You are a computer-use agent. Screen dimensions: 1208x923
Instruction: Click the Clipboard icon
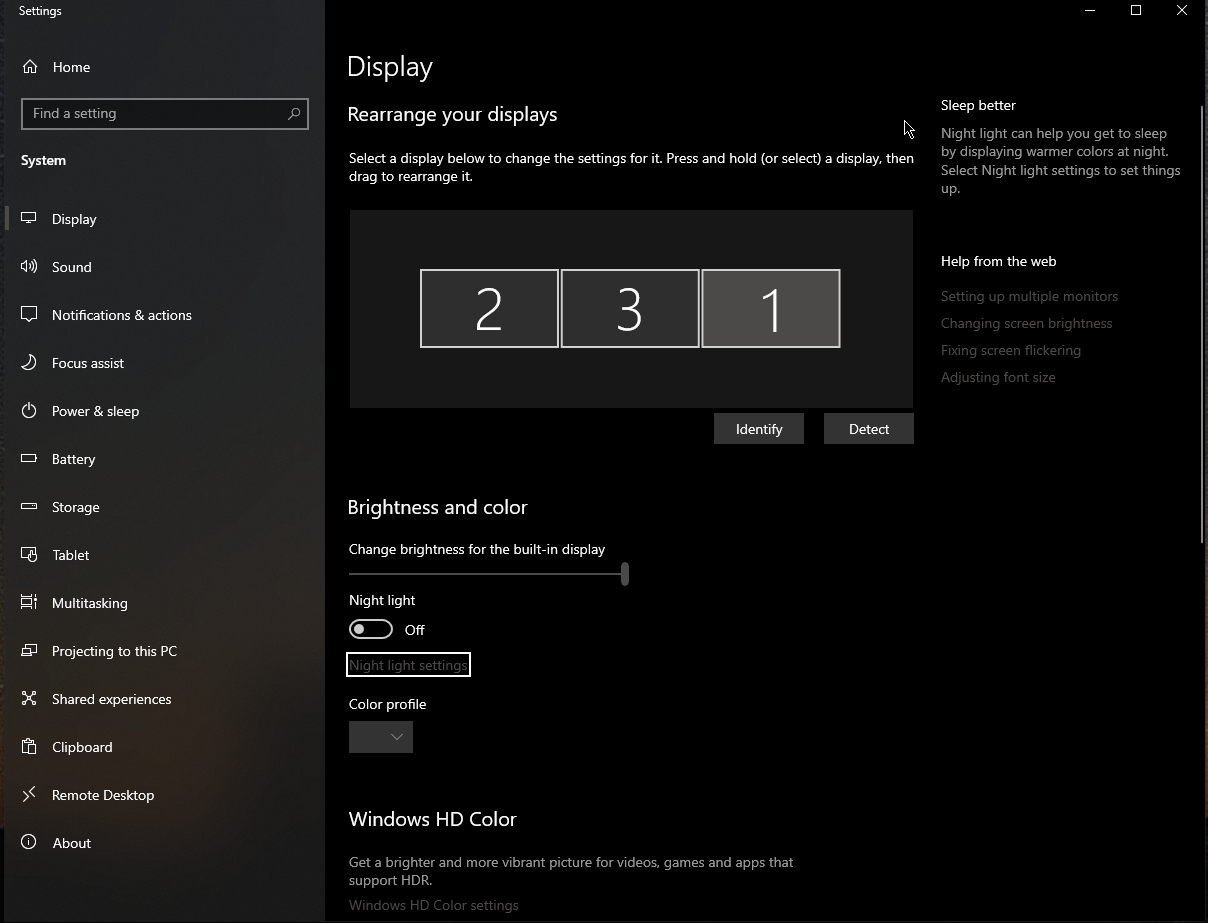coord(30,747)
